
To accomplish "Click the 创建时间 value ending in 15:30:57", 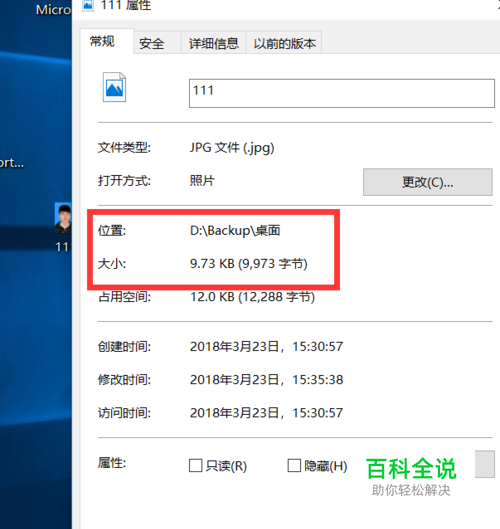I will [266, 346].
